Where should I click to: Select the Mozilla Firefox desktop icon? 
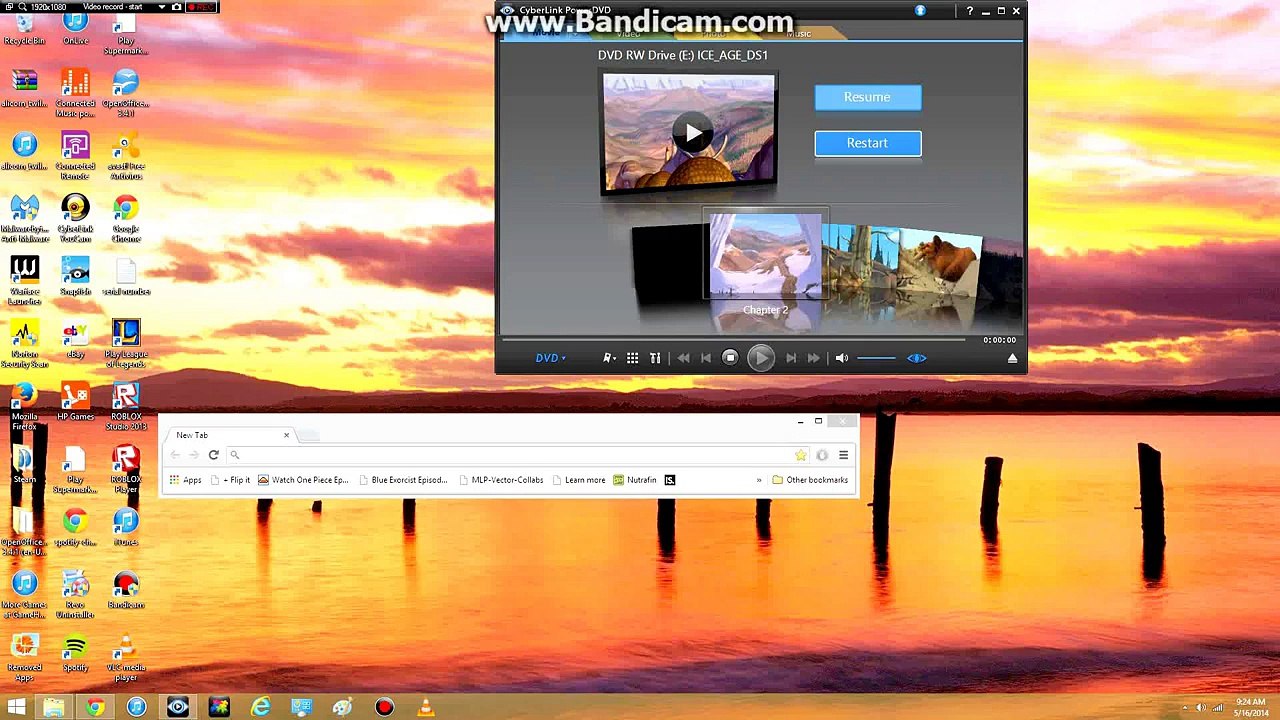point(24,408)
